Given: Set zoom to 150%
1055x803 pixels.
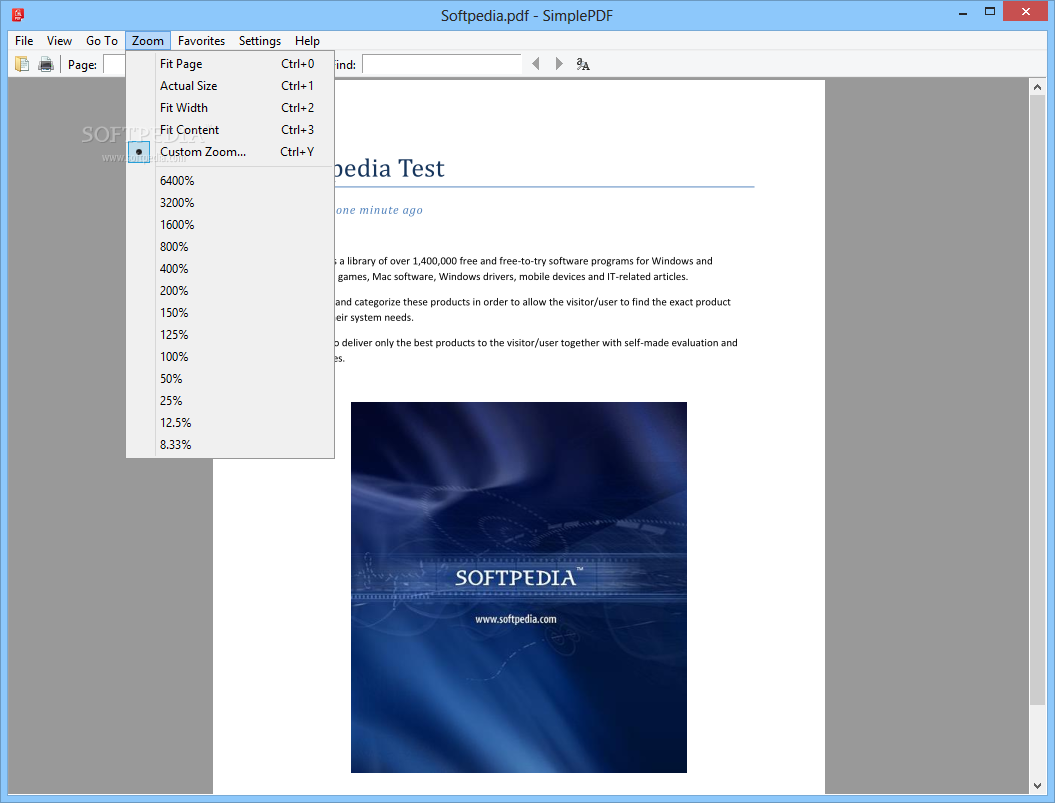Looking at the screenshot, I should tap(229, 313).
